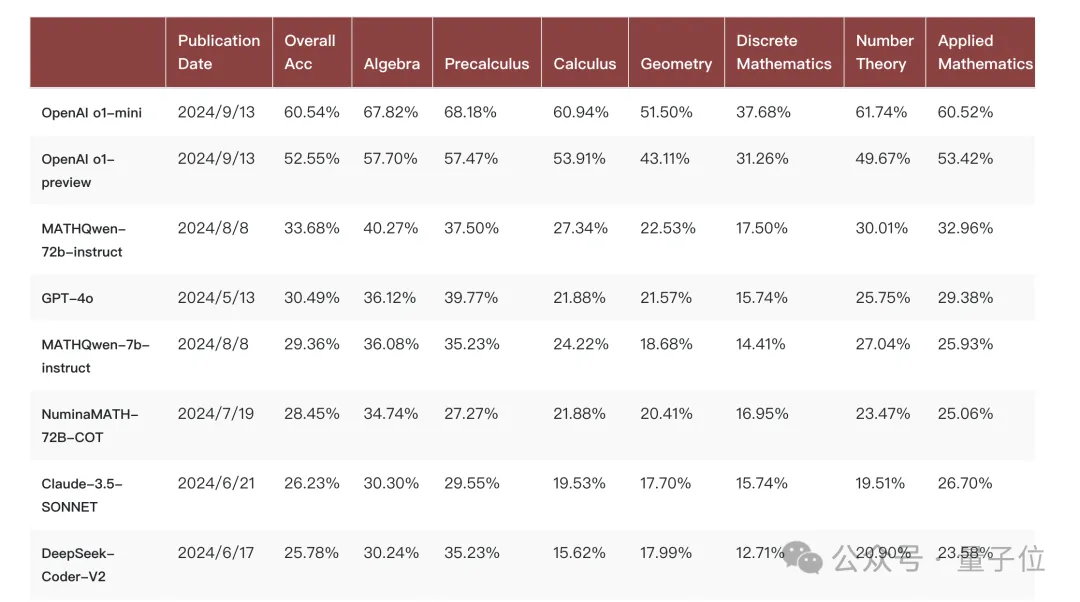Select the Precalculus column header
This screenshot has height=602, width=1080.
487,64
